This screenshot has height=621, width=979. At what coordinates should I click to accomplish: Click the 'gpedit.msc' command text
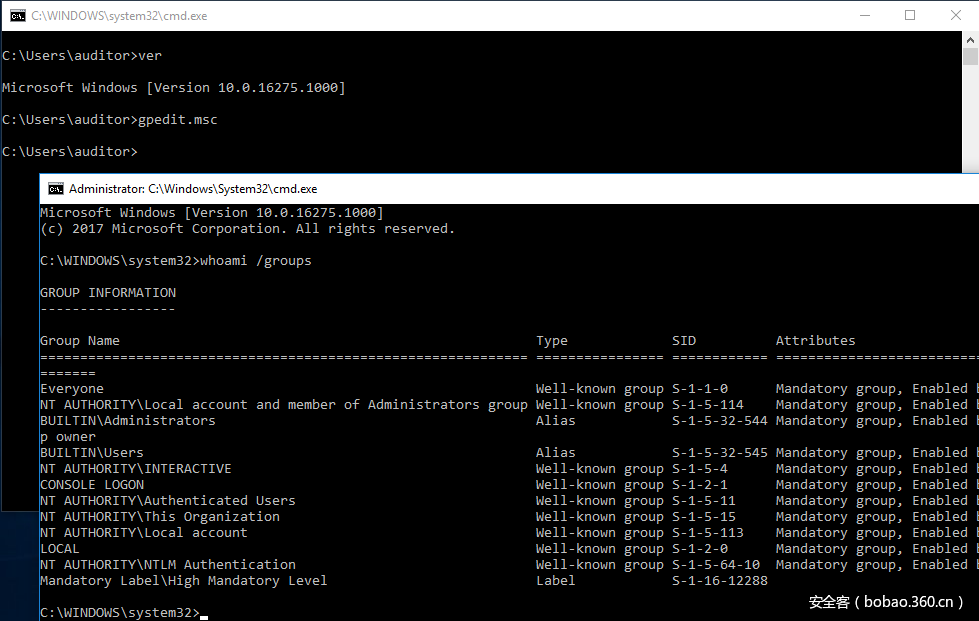(x=177, y=120)
